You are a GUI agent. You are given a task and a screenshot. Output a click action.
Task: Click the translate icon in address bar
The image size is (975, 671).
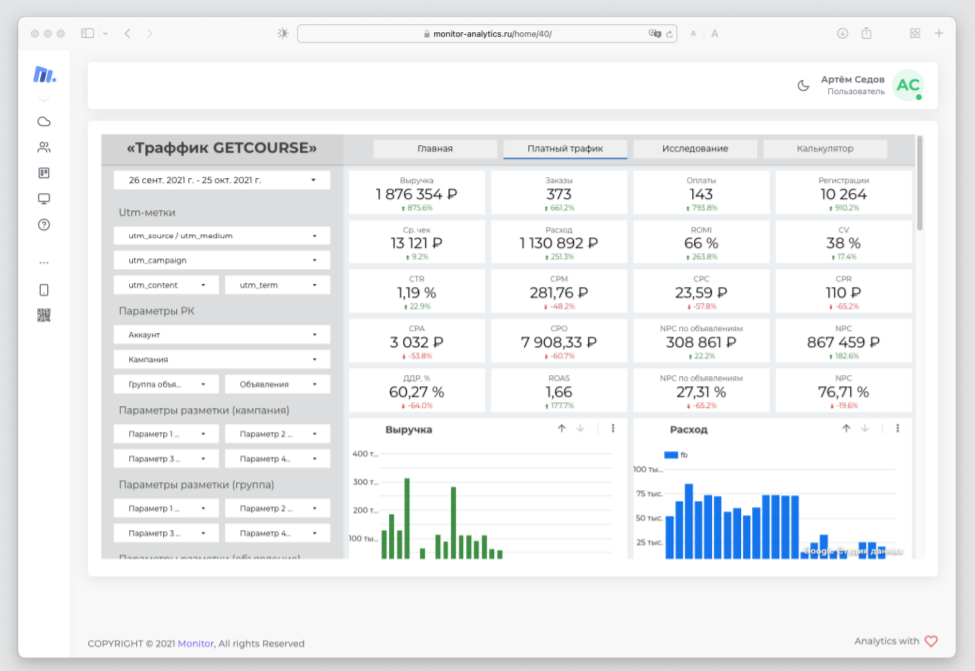pyautogui.click(x=654, y=34)
